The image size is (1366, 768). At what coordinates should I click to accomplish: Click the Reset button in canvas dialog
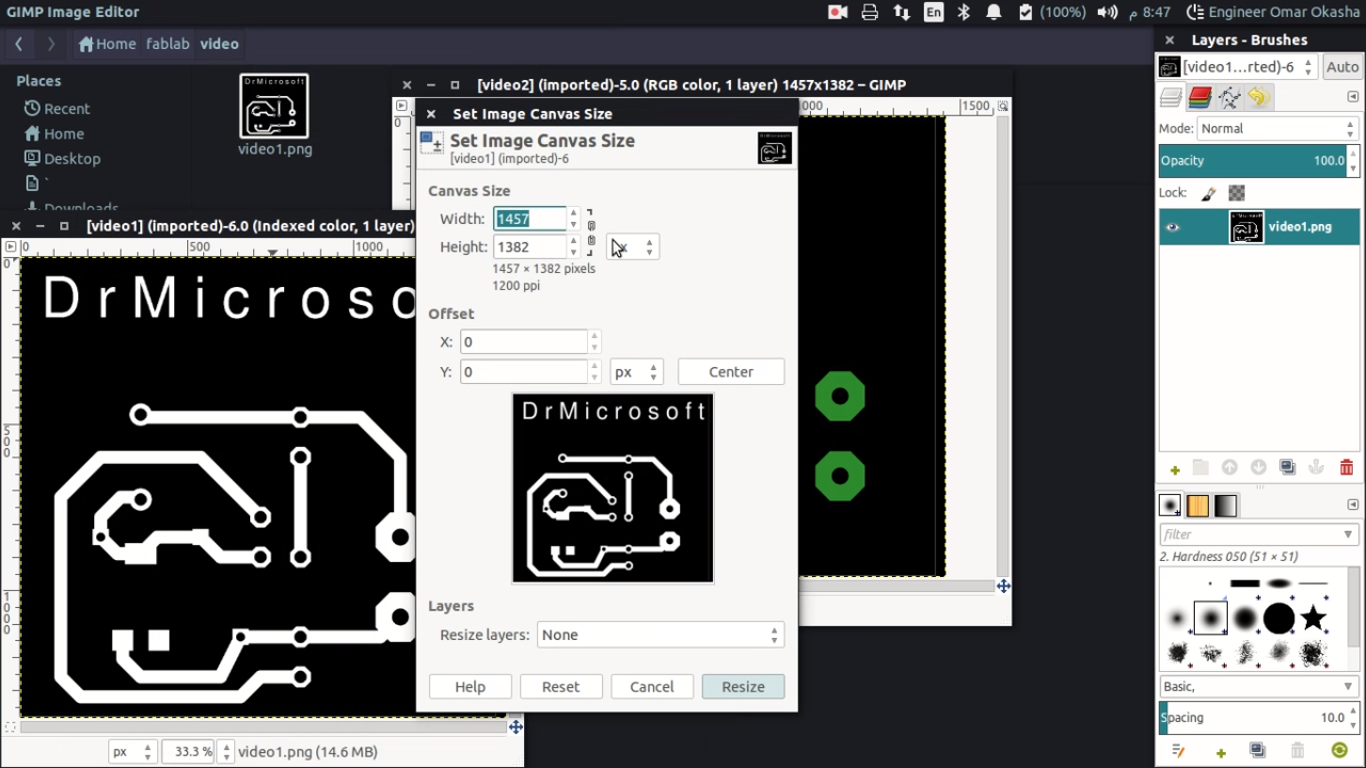tap(561, 687)
